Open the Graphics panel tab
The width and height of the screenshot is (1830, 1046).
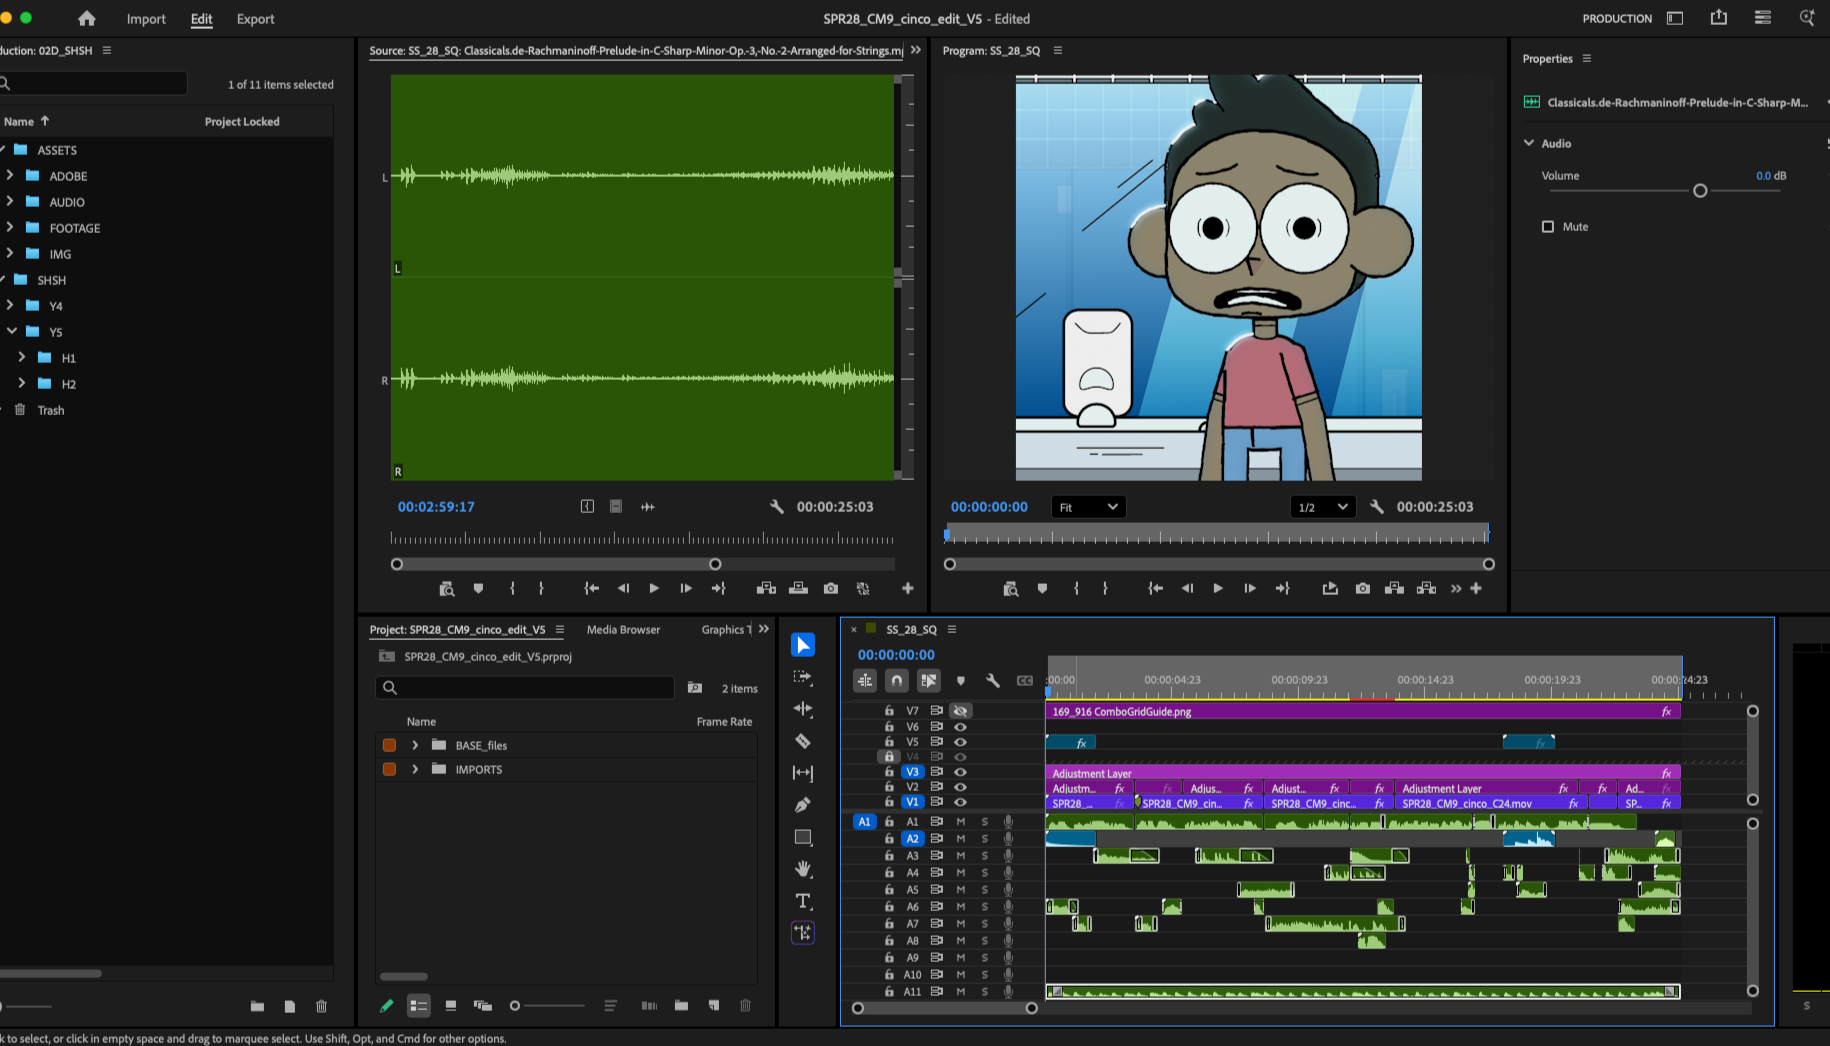[725, 629]
